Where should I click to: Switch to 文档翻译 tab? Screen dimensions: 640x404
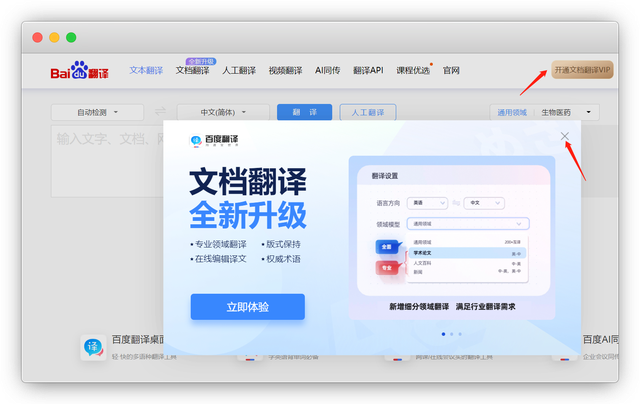pyautogui.click(x=193, y=70)
